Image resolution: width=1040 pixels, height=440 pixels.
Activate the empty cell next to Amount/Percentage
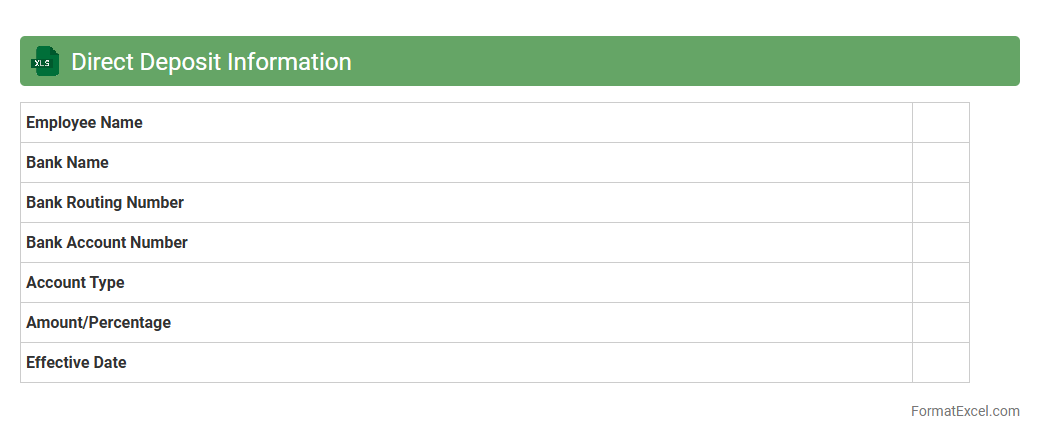940,323
